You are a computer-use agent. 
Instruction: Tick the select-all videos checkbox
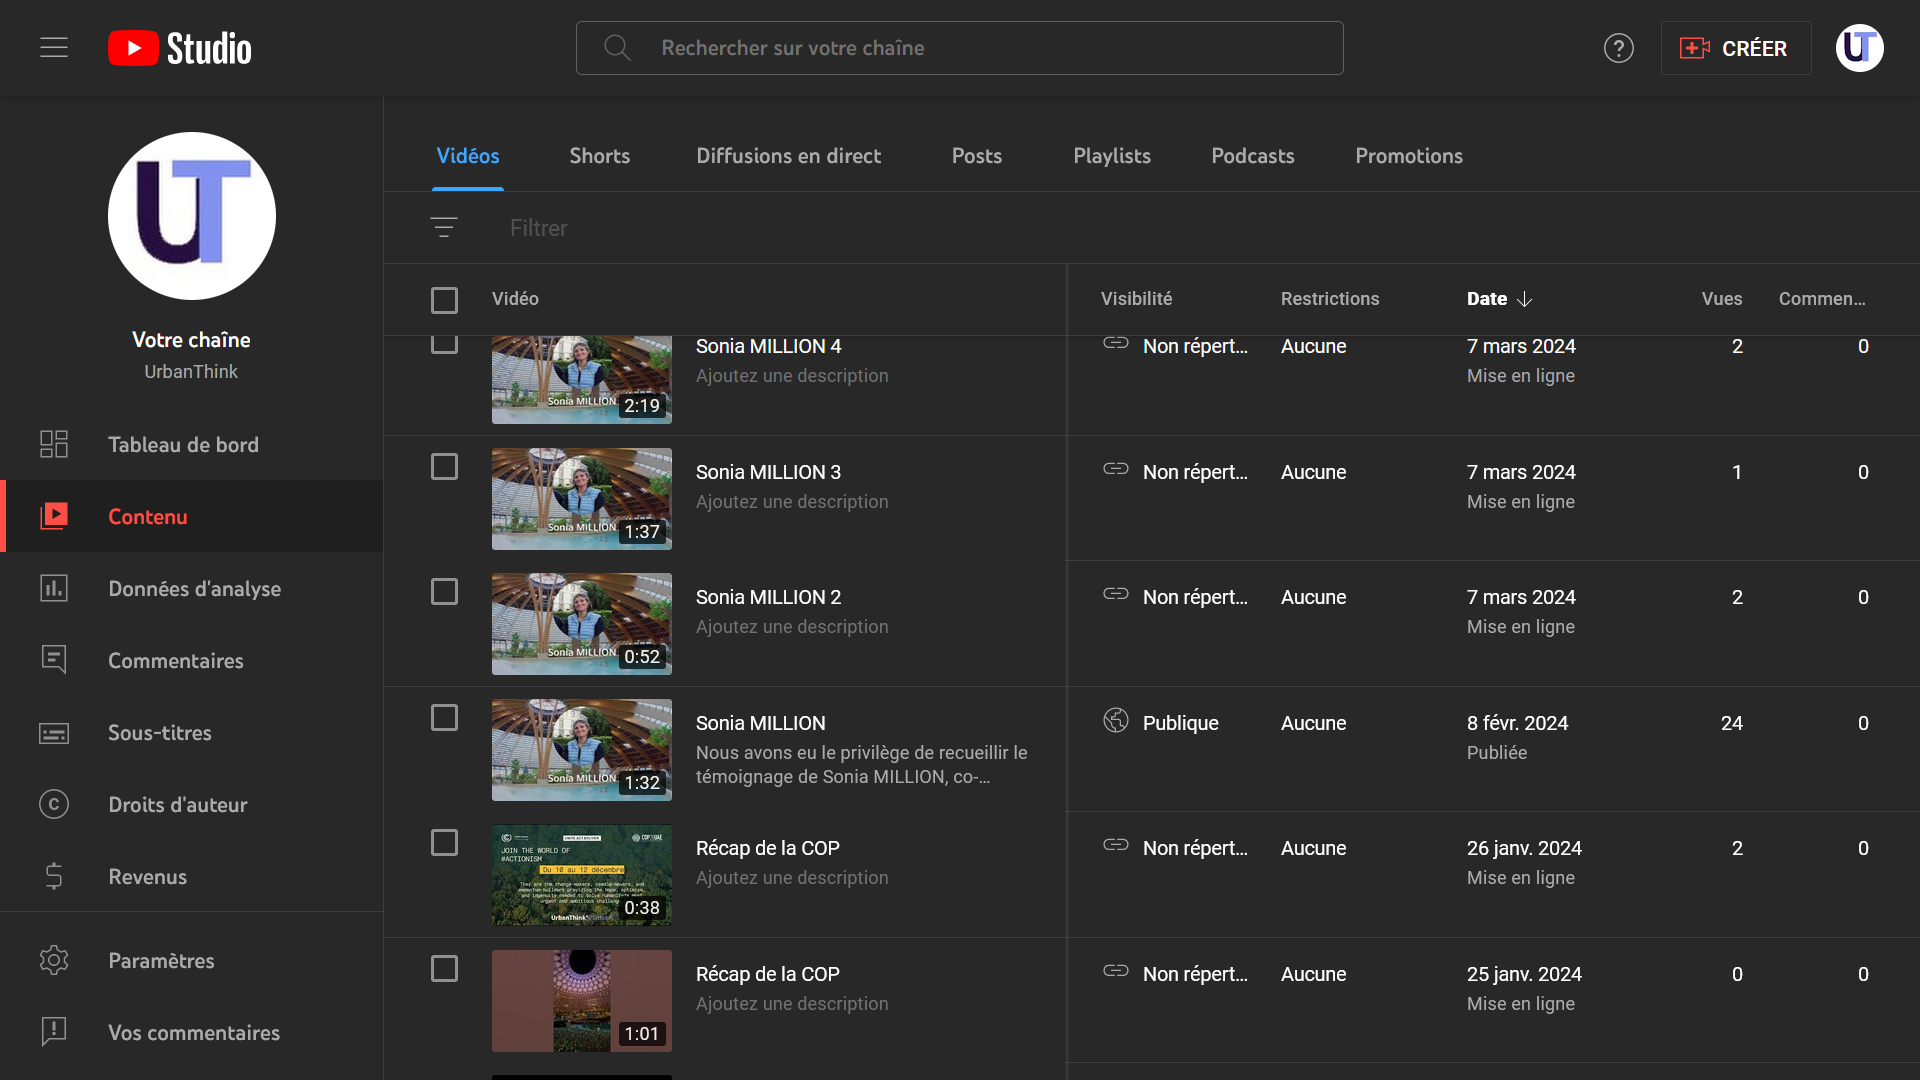[444, 300]
